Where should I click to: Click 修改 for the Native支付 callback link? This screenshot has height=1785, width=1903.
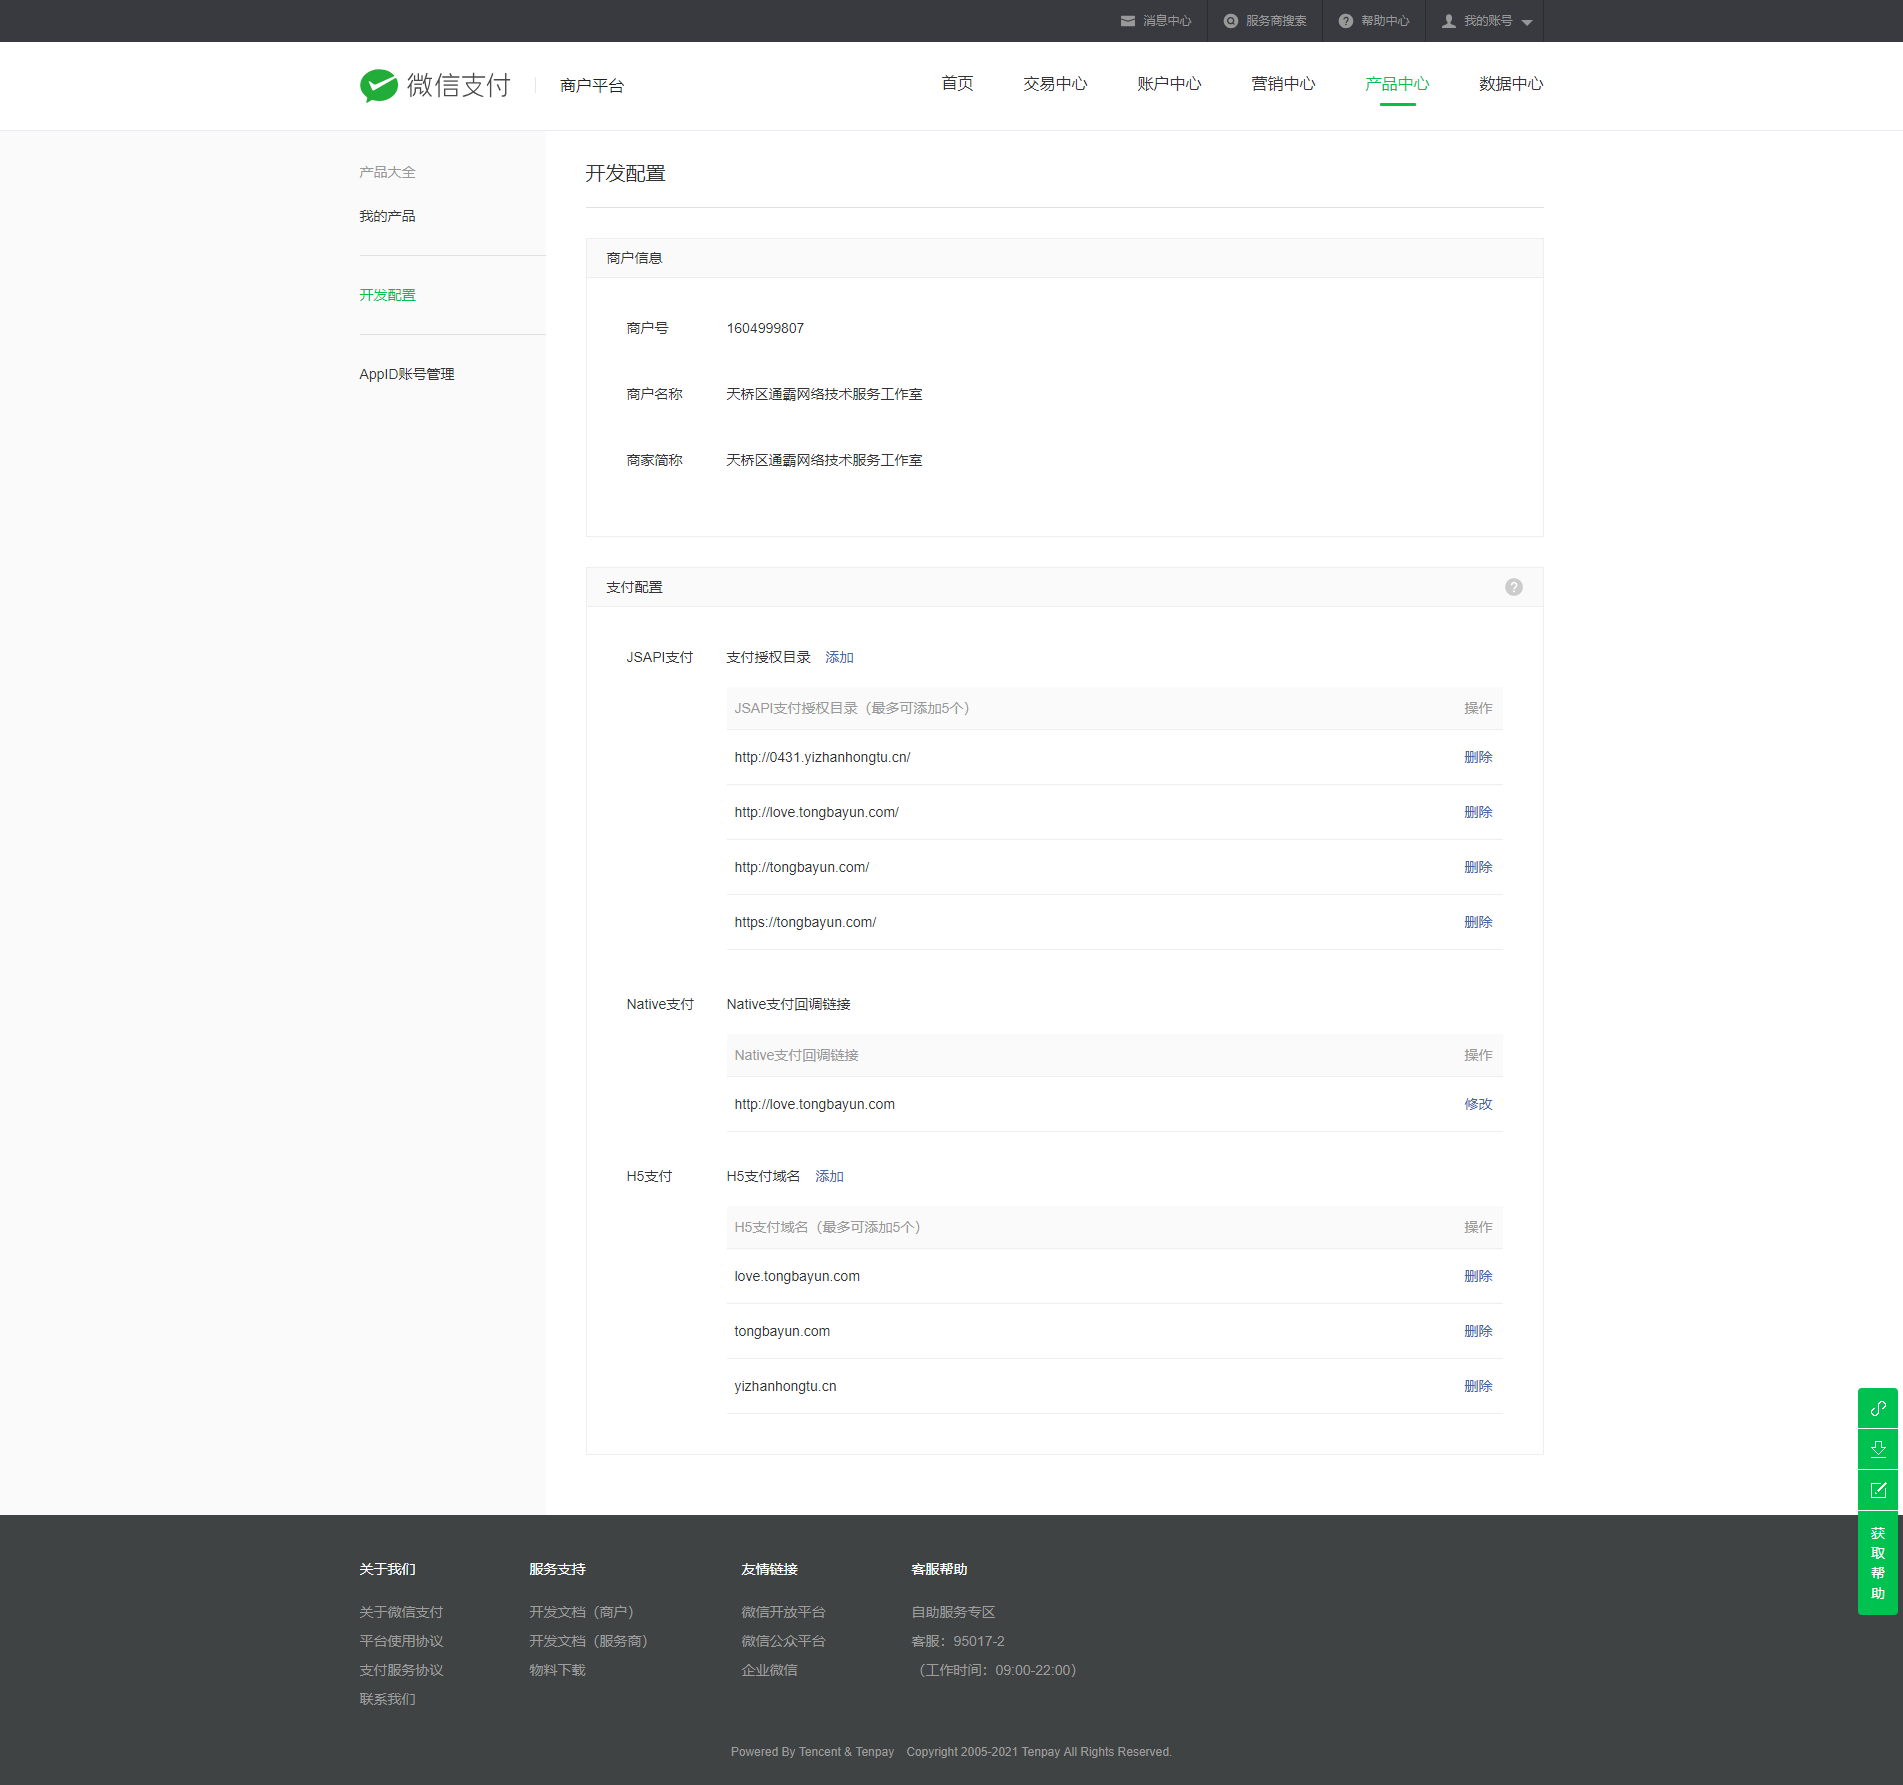tap(1477, 1104)
